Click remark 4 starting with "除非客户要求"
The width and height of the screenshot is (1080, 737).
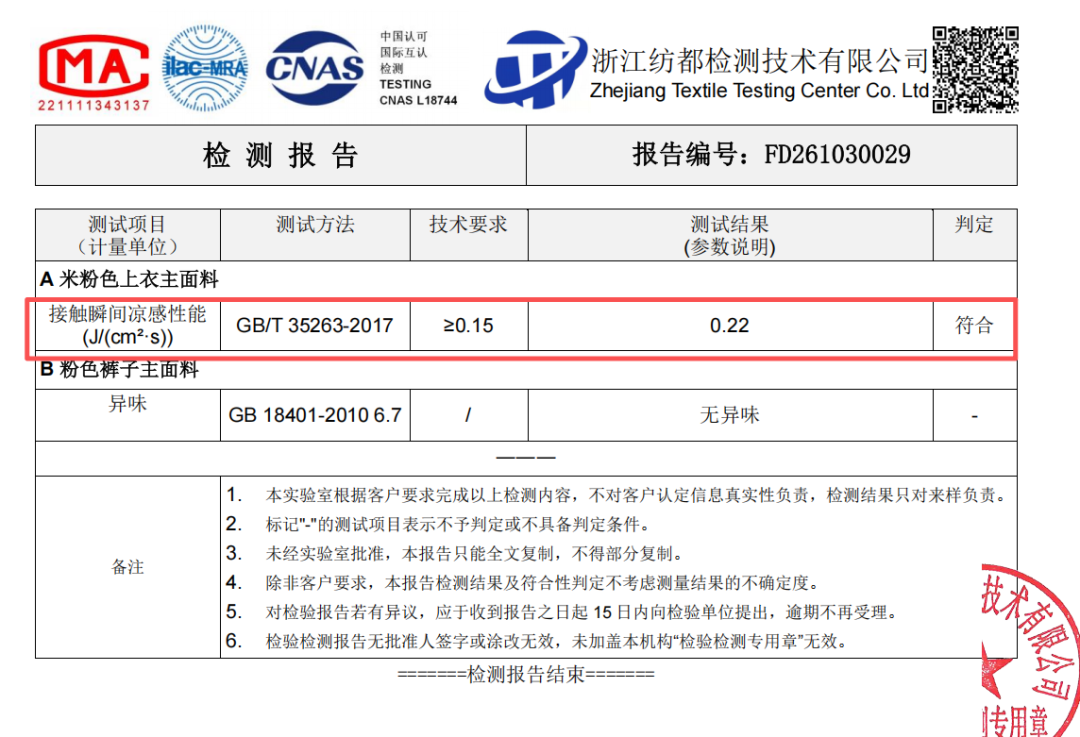pyautogui.click(x=523, y=583)
